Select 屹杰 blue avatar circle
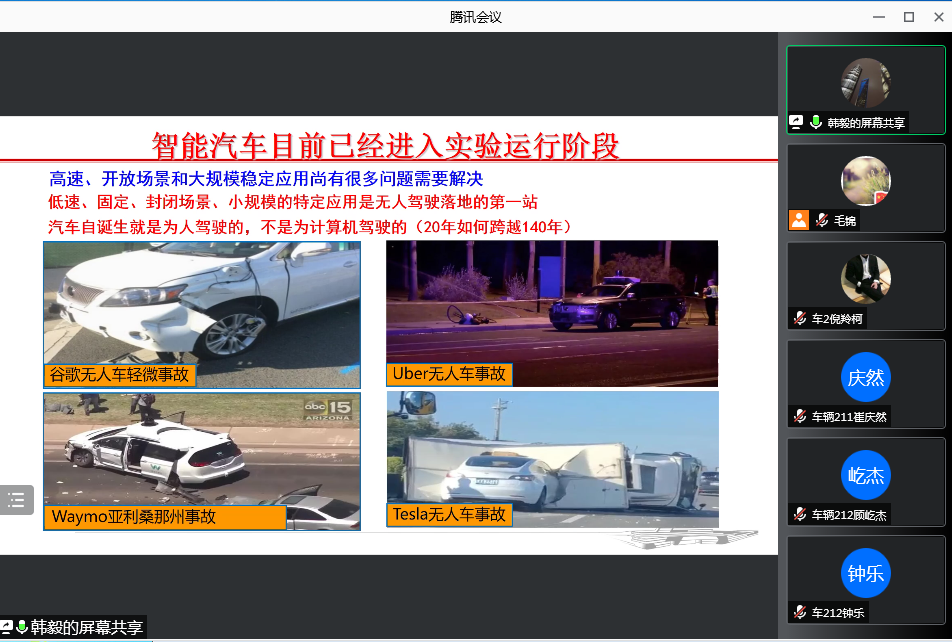The height and width of the screenshot is (642, 952). (x=866, y=476)
